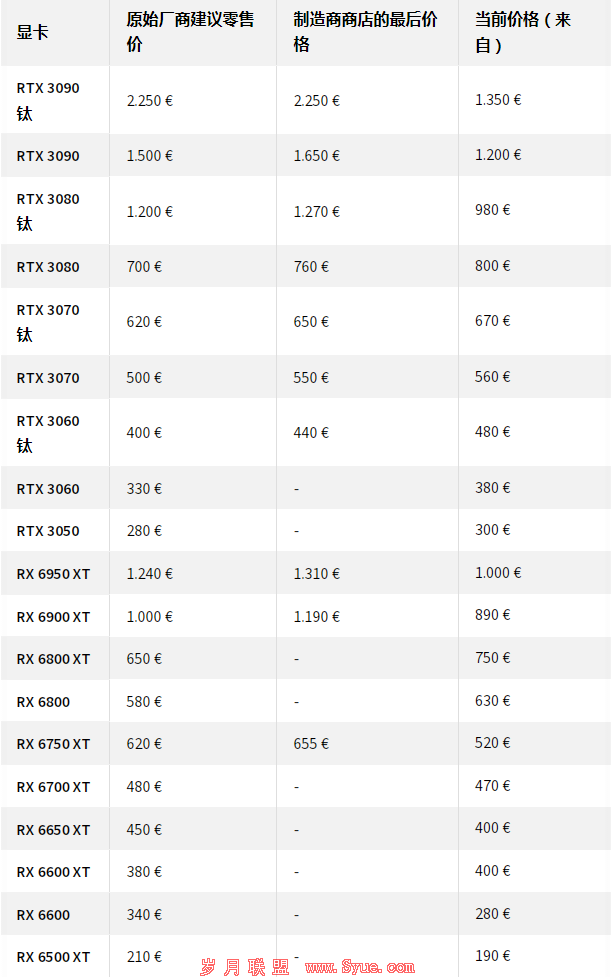The height and width of the screenshot is (977, 612).
Task: Select the 1.190 € price for RX 6900 XT
Action: click(x=317, y=617)
